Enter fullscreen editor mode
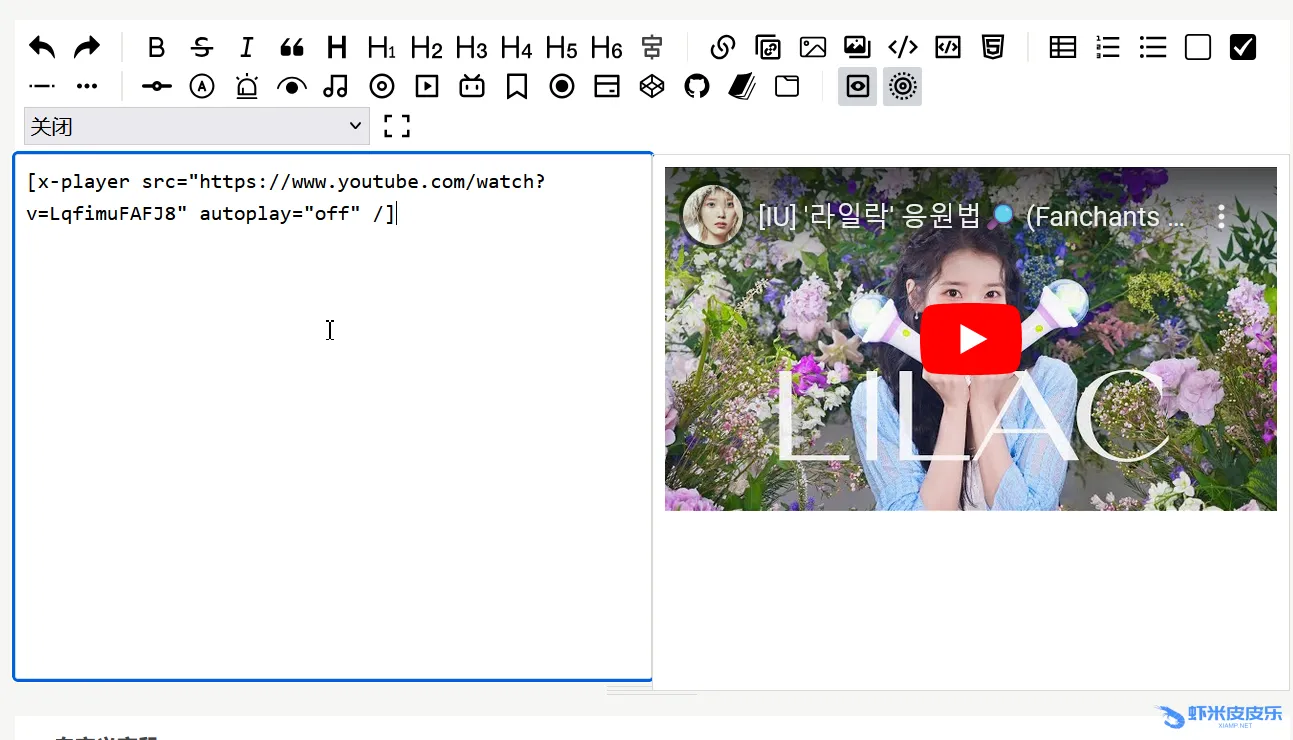 [x=397, y=126]
